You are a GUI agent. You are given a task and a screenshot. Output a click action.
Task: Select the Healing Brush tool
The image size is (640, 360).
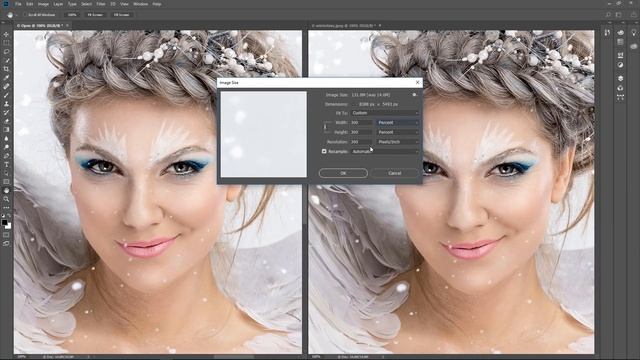coord(6,87)
